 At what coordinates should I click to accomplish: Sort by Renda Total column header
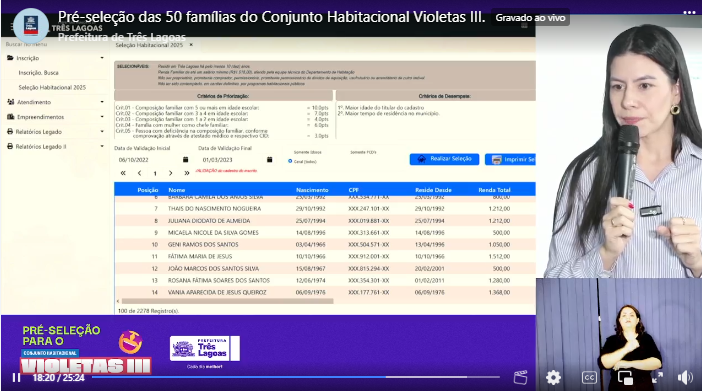pyautogui.click(x=494, y=190)
